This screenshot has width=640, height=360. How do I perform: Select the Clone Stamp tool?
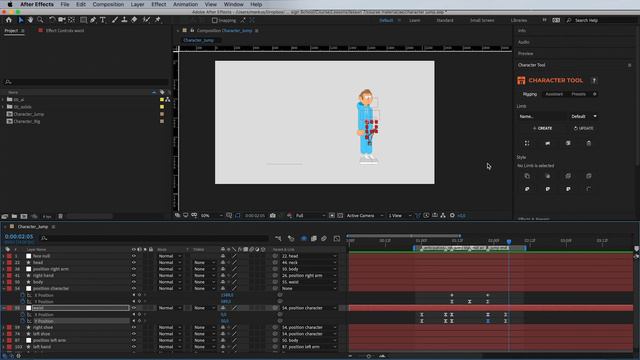click(x=124, y=20)
